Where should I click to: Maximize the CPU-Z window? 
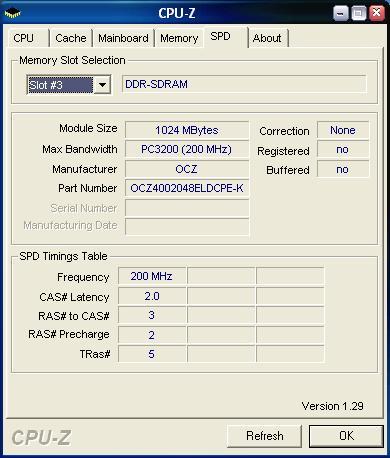[x=359, y=13]
